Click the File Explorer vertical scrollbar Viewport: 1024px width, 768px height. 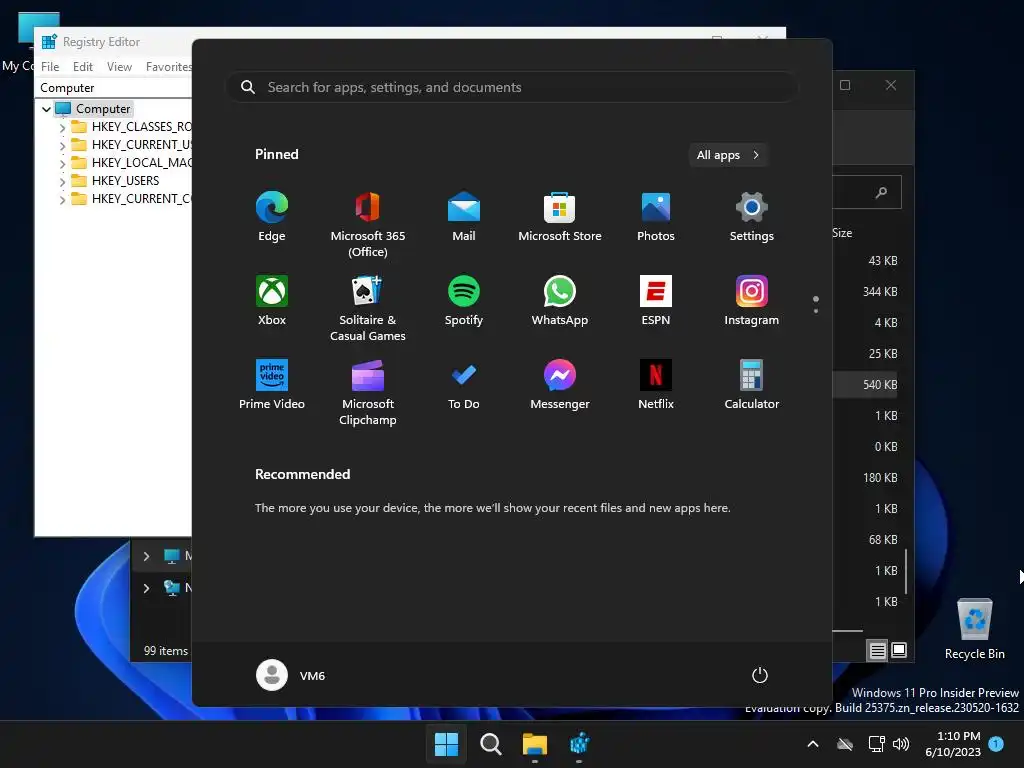[x=906, y=571]
